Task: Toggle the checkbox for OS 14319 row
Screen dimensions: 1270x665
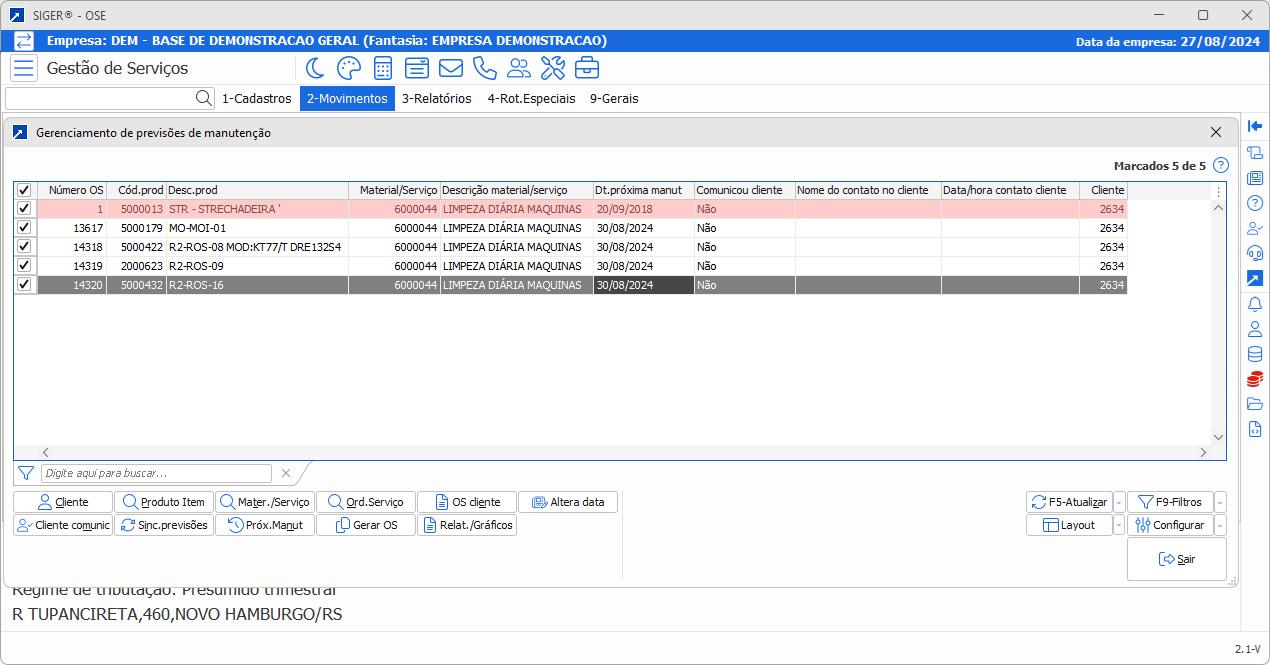Action: [24, 266]
